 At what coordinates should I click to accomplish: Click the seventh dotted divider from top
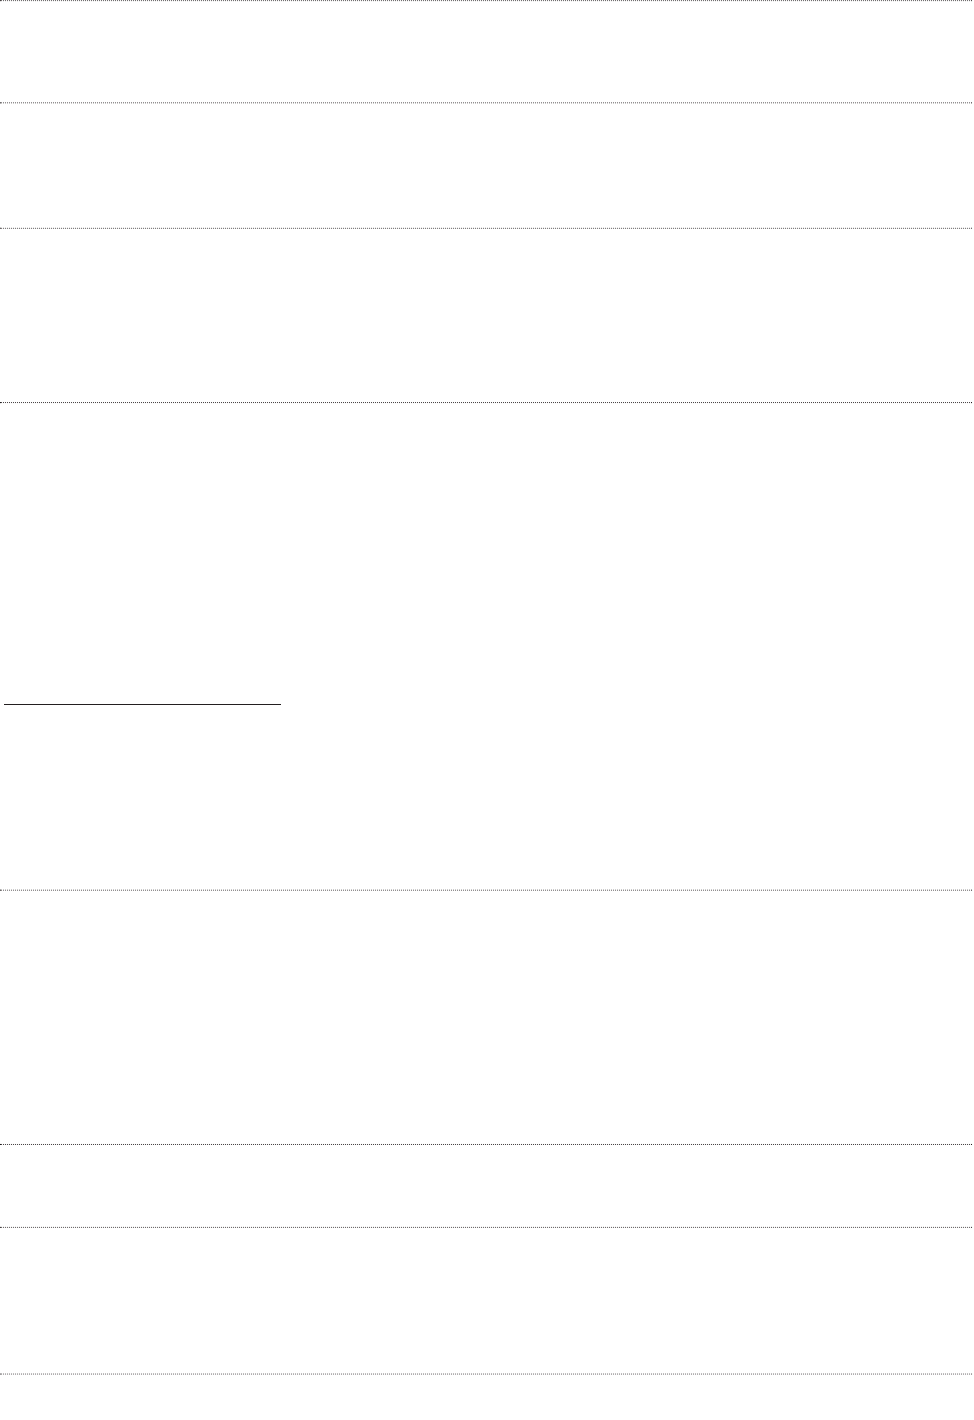(487, 1227)
